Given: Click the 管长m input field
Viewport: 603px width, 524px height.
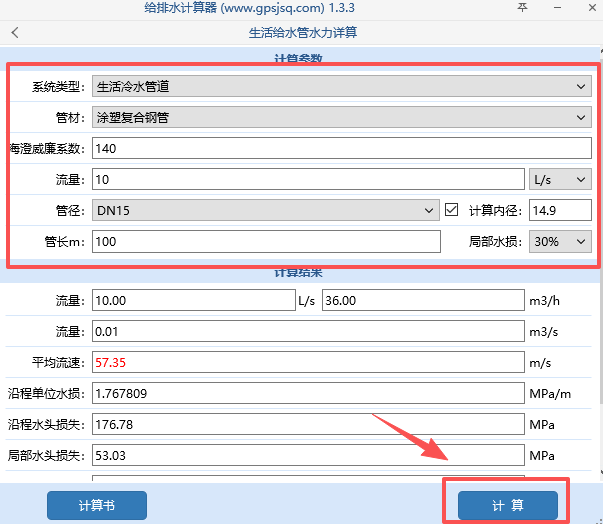Looking at the screenshot, I should point(265,241).
